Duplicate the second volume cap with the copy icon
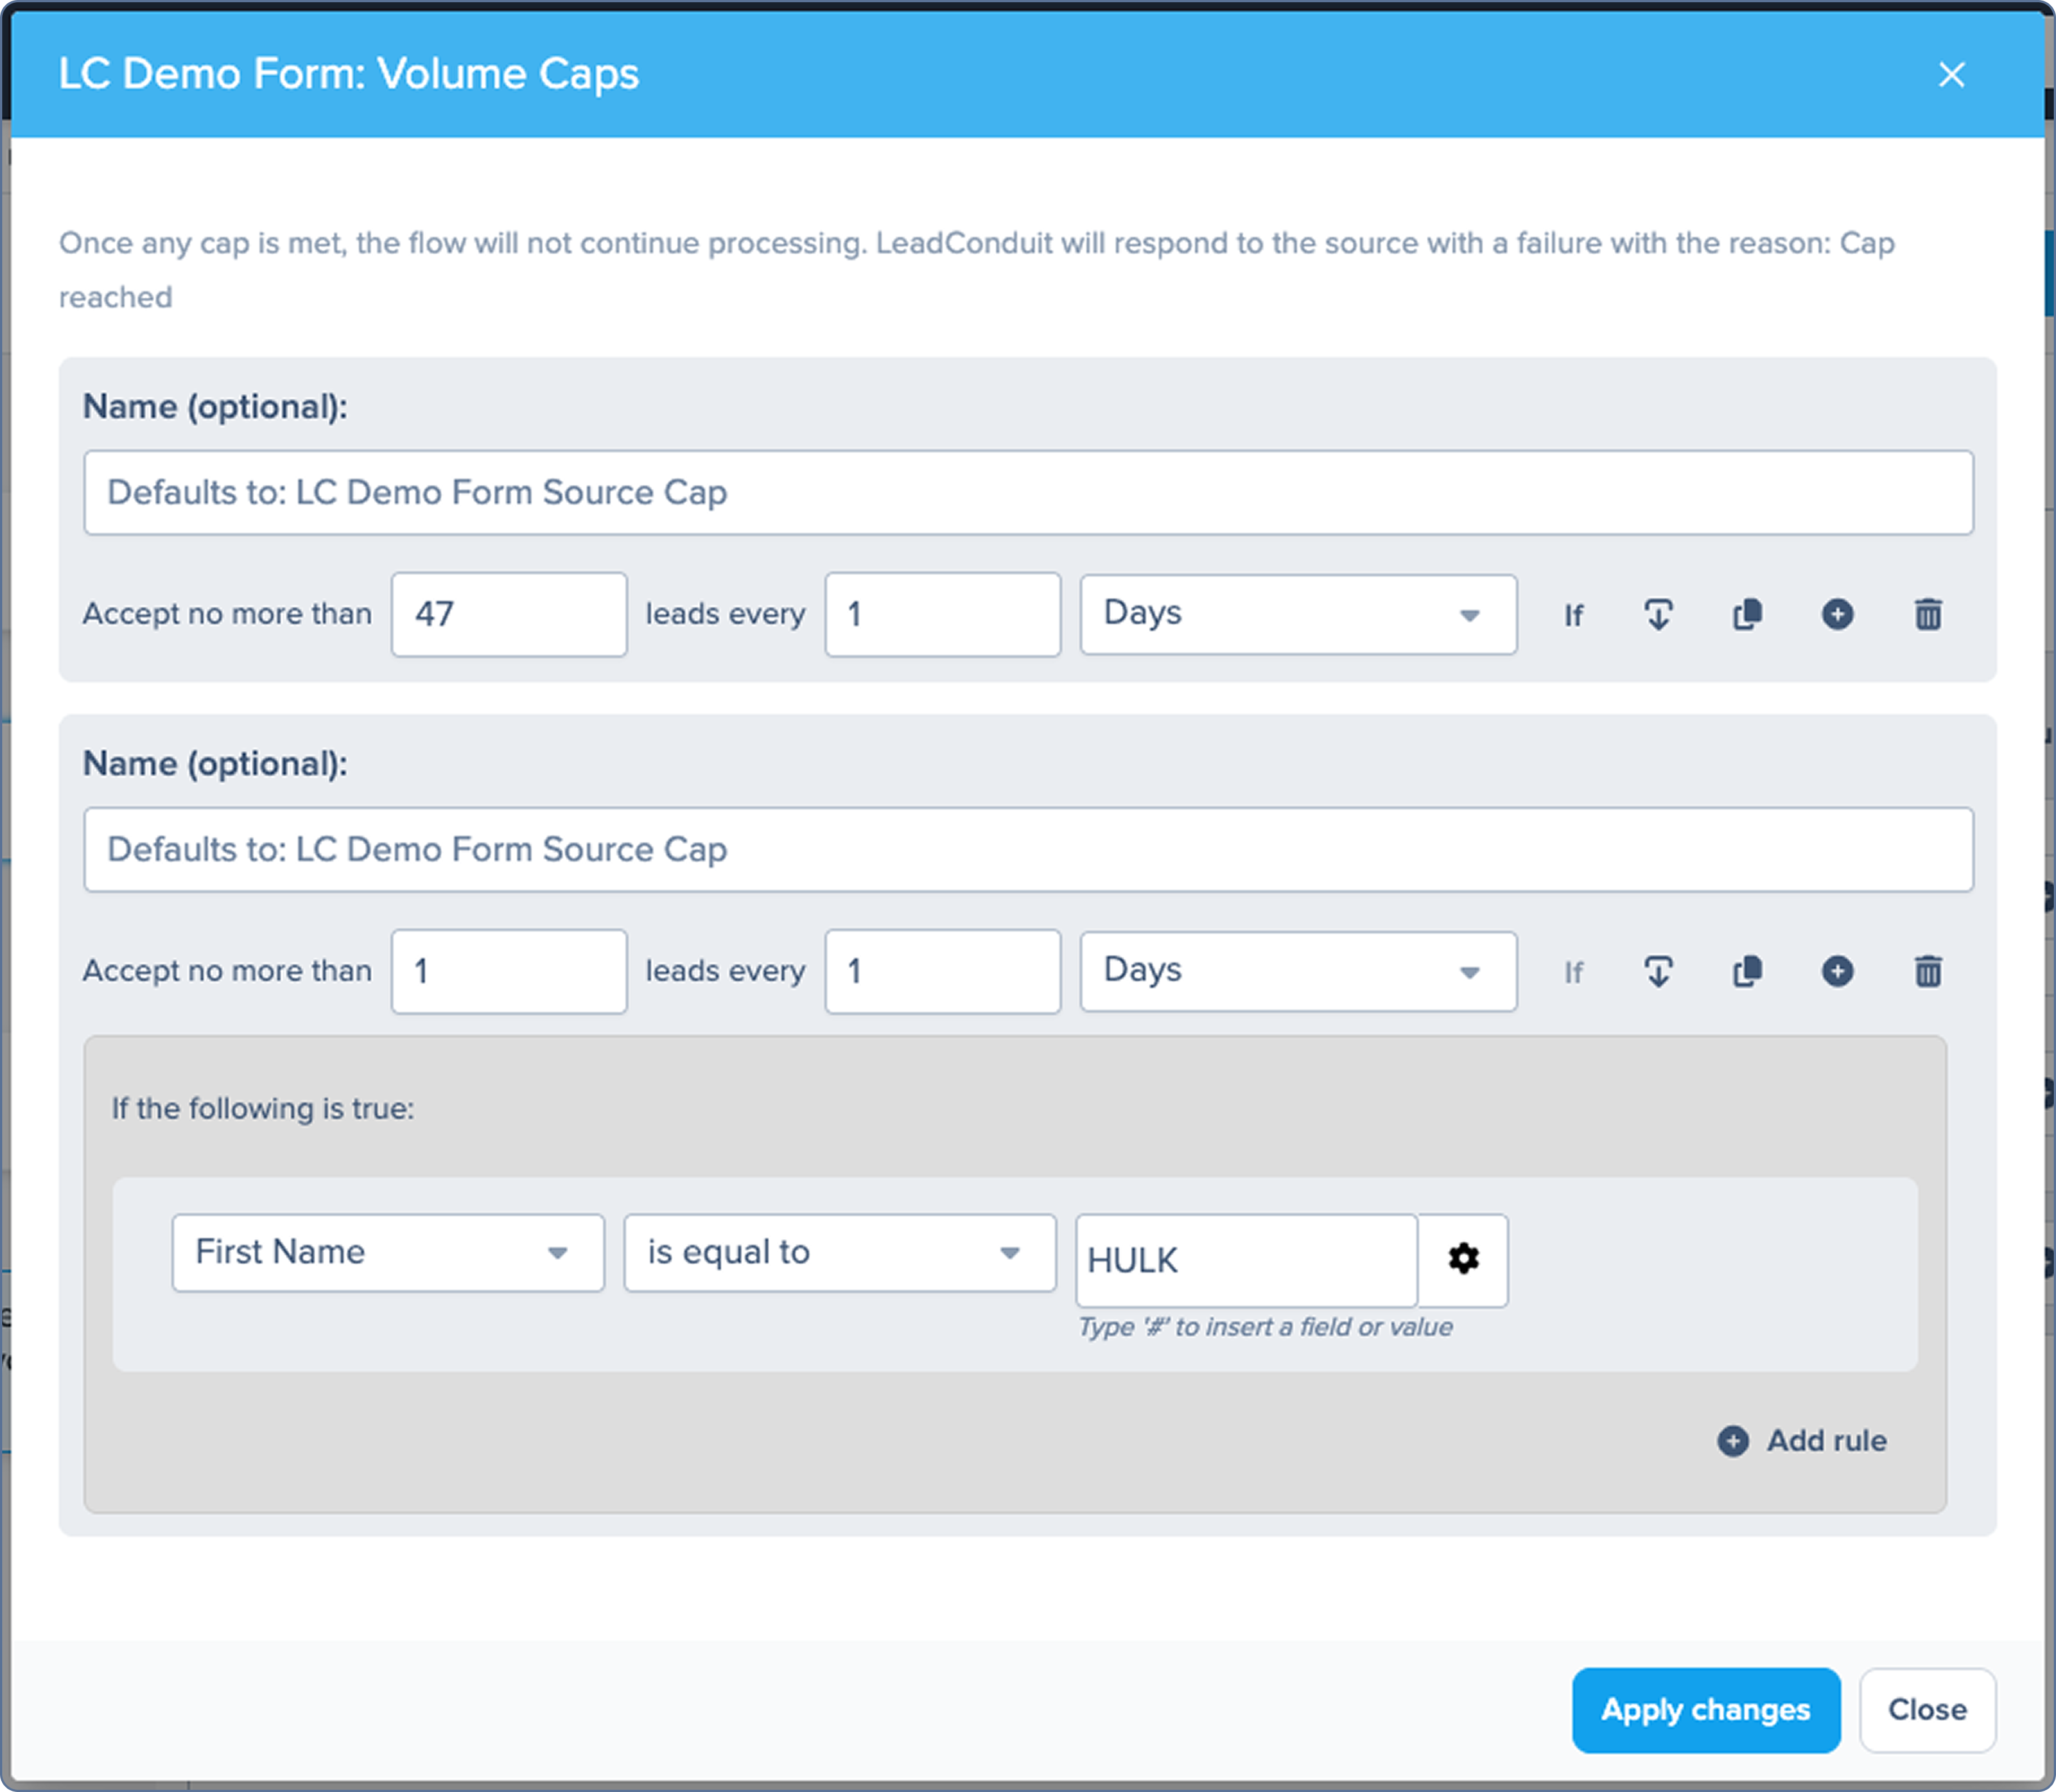This screenshot has width=2056, height=1792. [x=1747, y=971]
